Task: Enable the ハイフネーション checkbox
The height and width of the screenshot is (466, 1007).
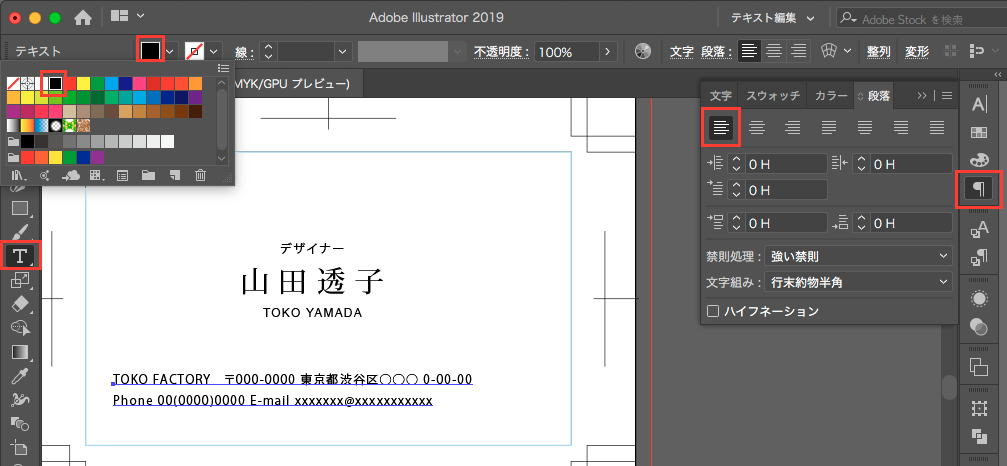Action: pos(713,311)
